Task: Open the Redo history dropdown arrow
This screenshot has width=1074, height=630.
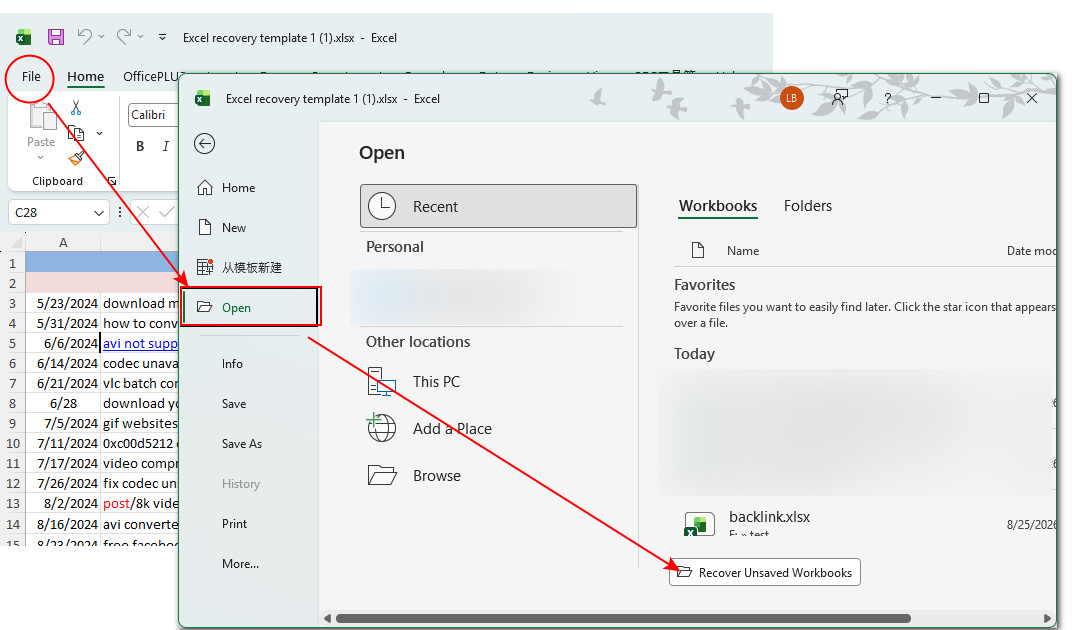Action: pos(140,37)
